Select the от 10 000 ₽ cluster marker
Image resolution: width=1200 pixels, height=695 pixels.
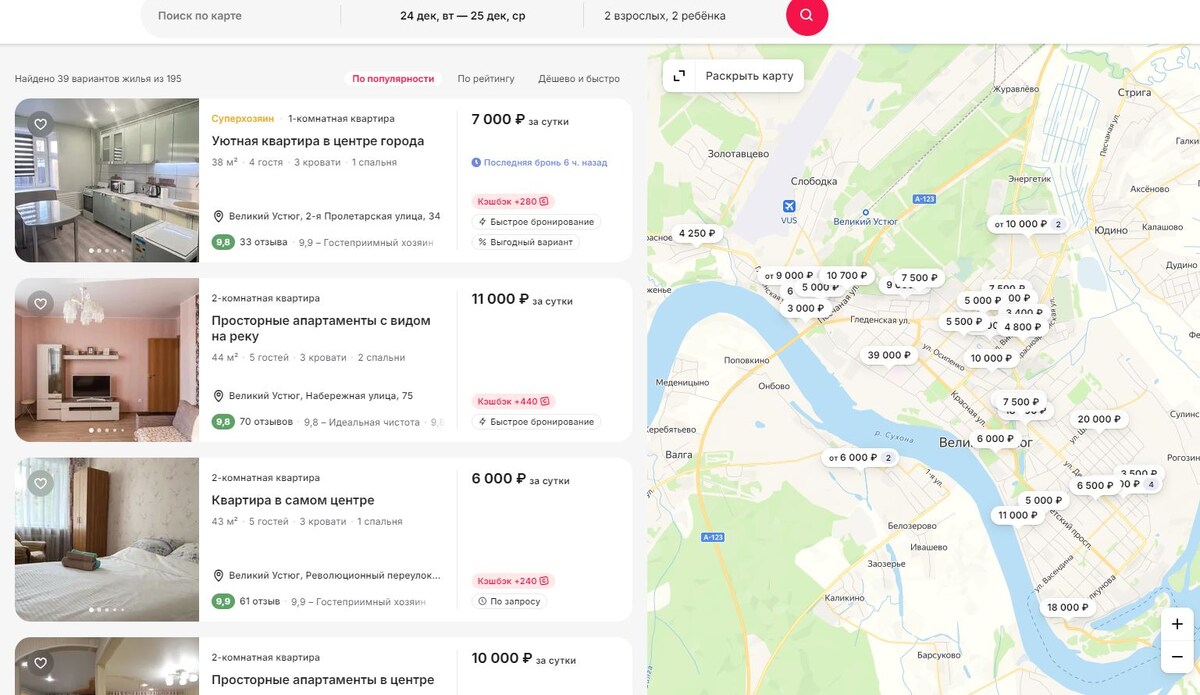tap(1026, 224)
